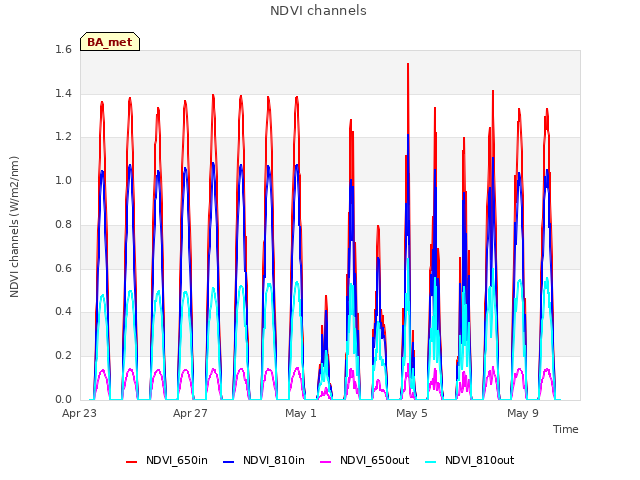Toggle the NDVI_810out legend entry

point(469,461)
